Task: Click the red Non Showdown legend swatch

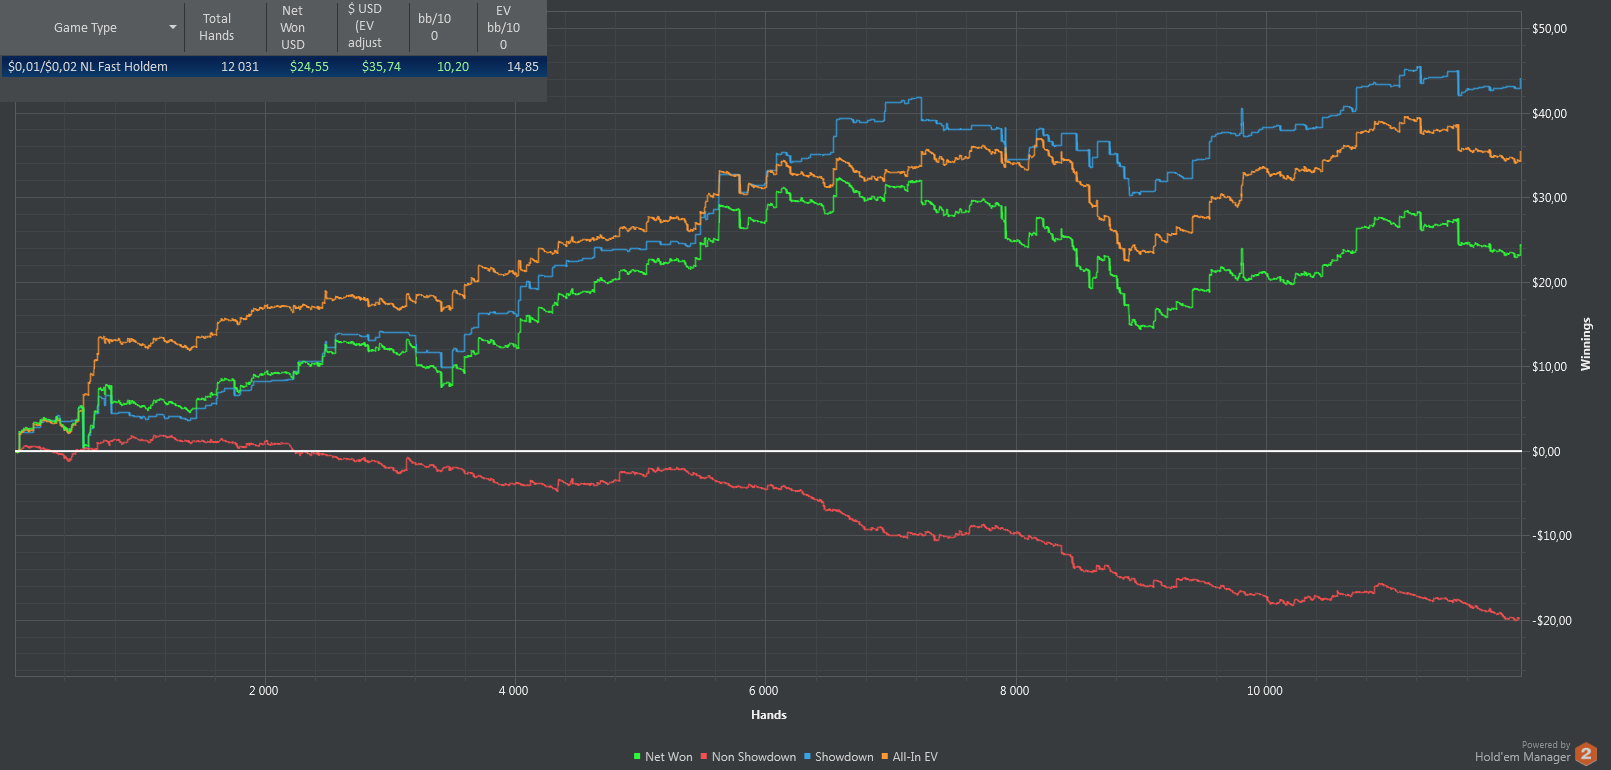Action: point(704,757)
